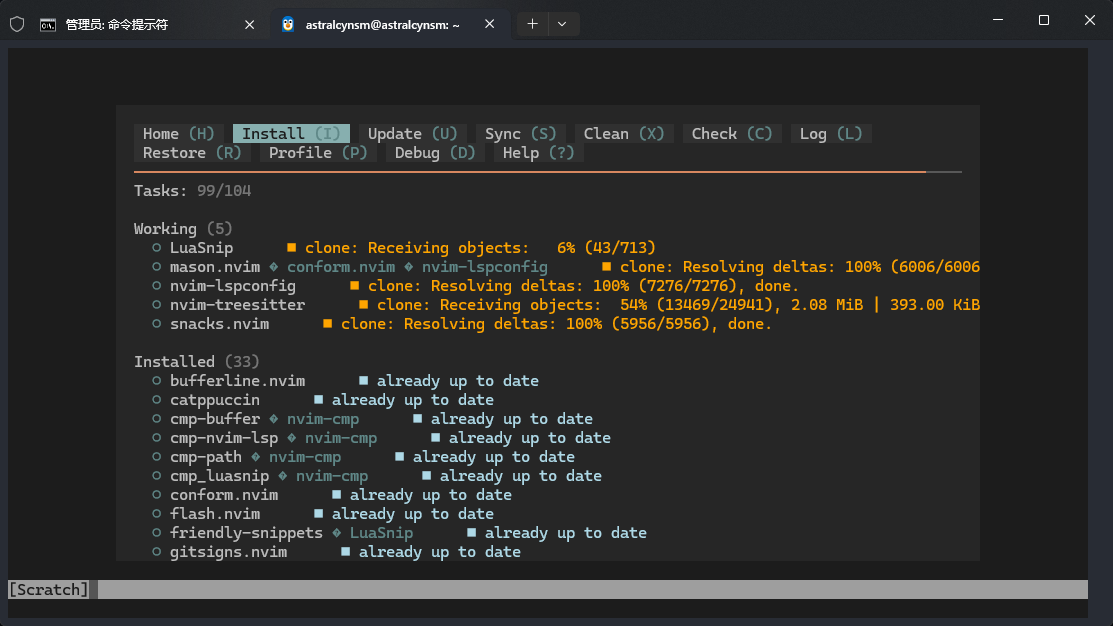Click the command prompt tab icon
This screenshot has height=626, width=1113.
tap(48, 24)
